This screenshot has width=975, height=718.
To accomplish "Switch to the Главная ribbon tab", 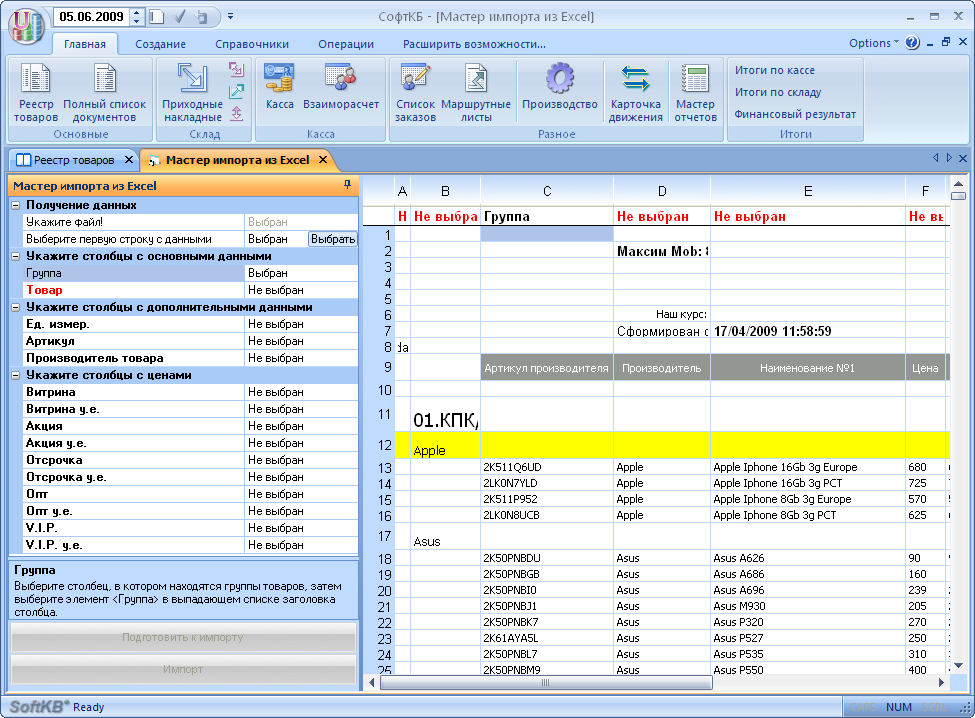I will 85,44.
